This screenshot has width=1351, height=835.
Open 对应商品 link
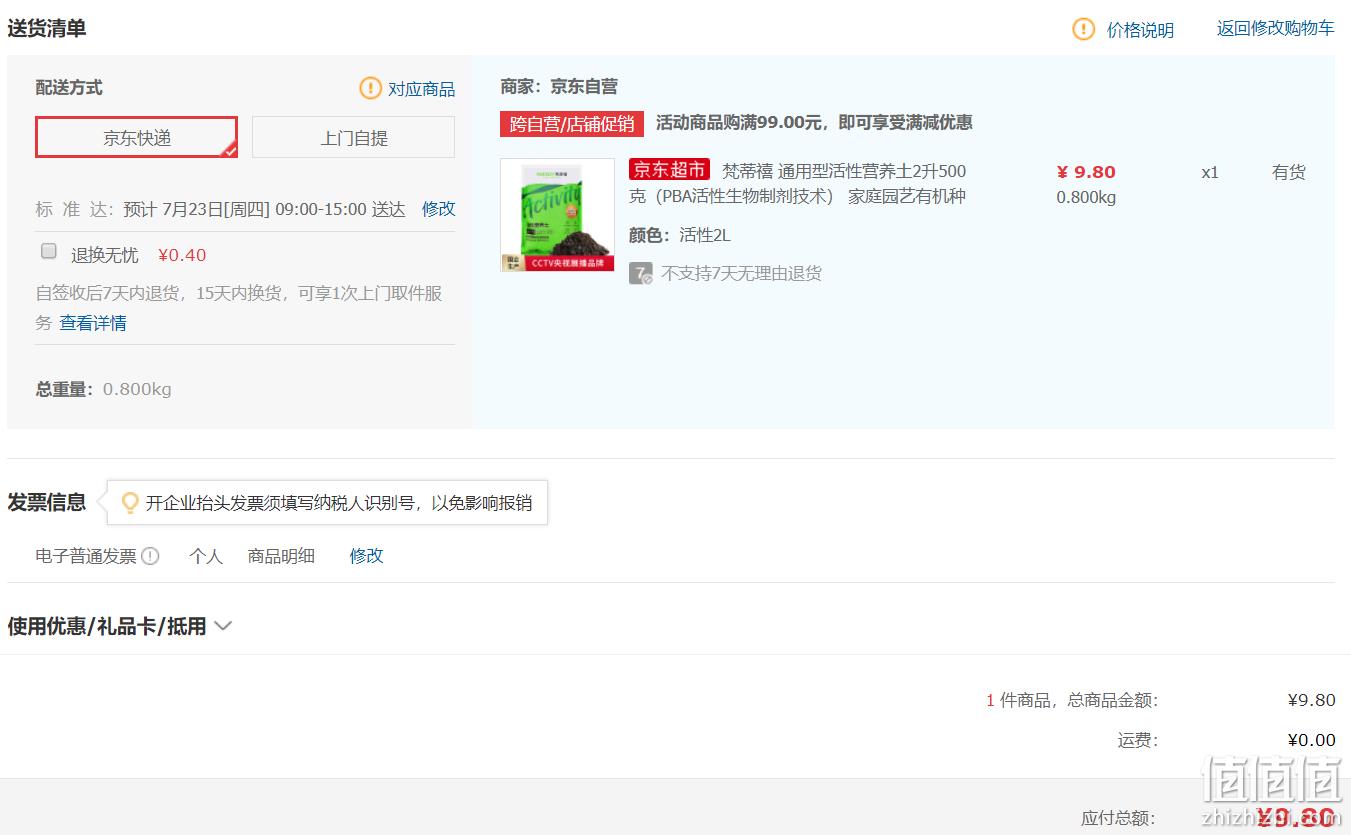pyautogui.click(x=421, y=89)
